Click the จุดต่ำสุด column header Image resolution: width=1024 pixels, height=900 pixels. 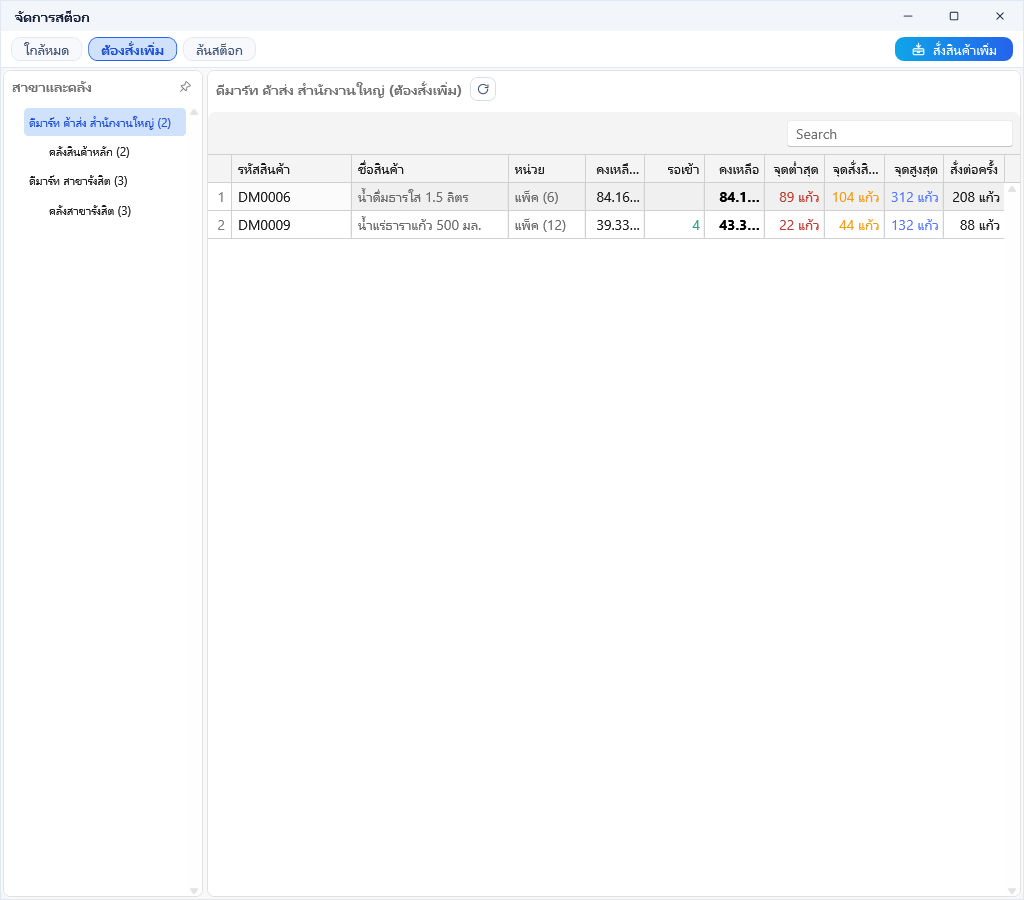pyautogui.click(x=794, y=169)
